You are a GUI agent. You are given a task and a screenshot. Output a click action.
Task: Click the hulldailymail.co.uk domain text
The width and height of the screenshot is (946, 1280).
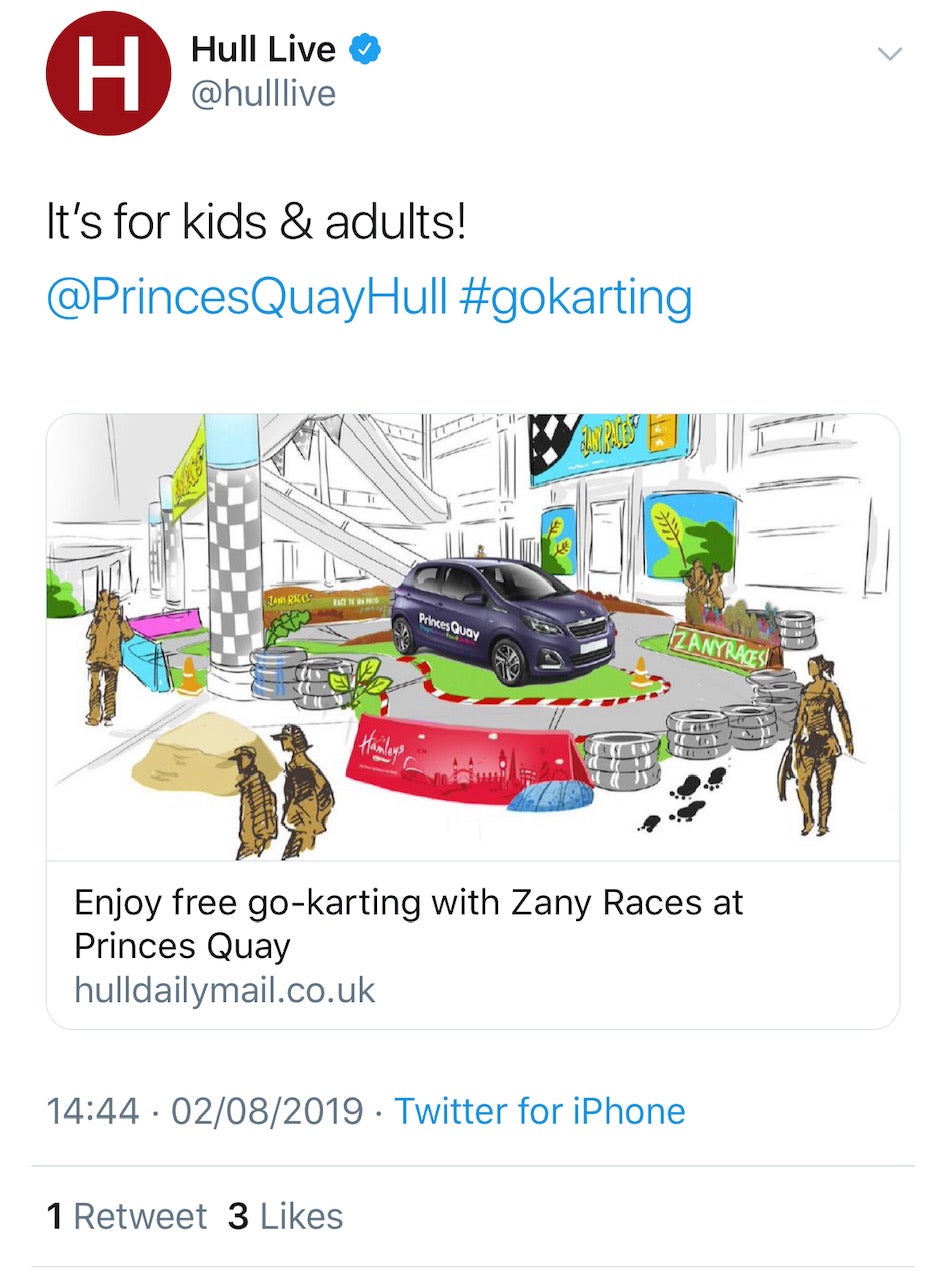click(225, 990)
